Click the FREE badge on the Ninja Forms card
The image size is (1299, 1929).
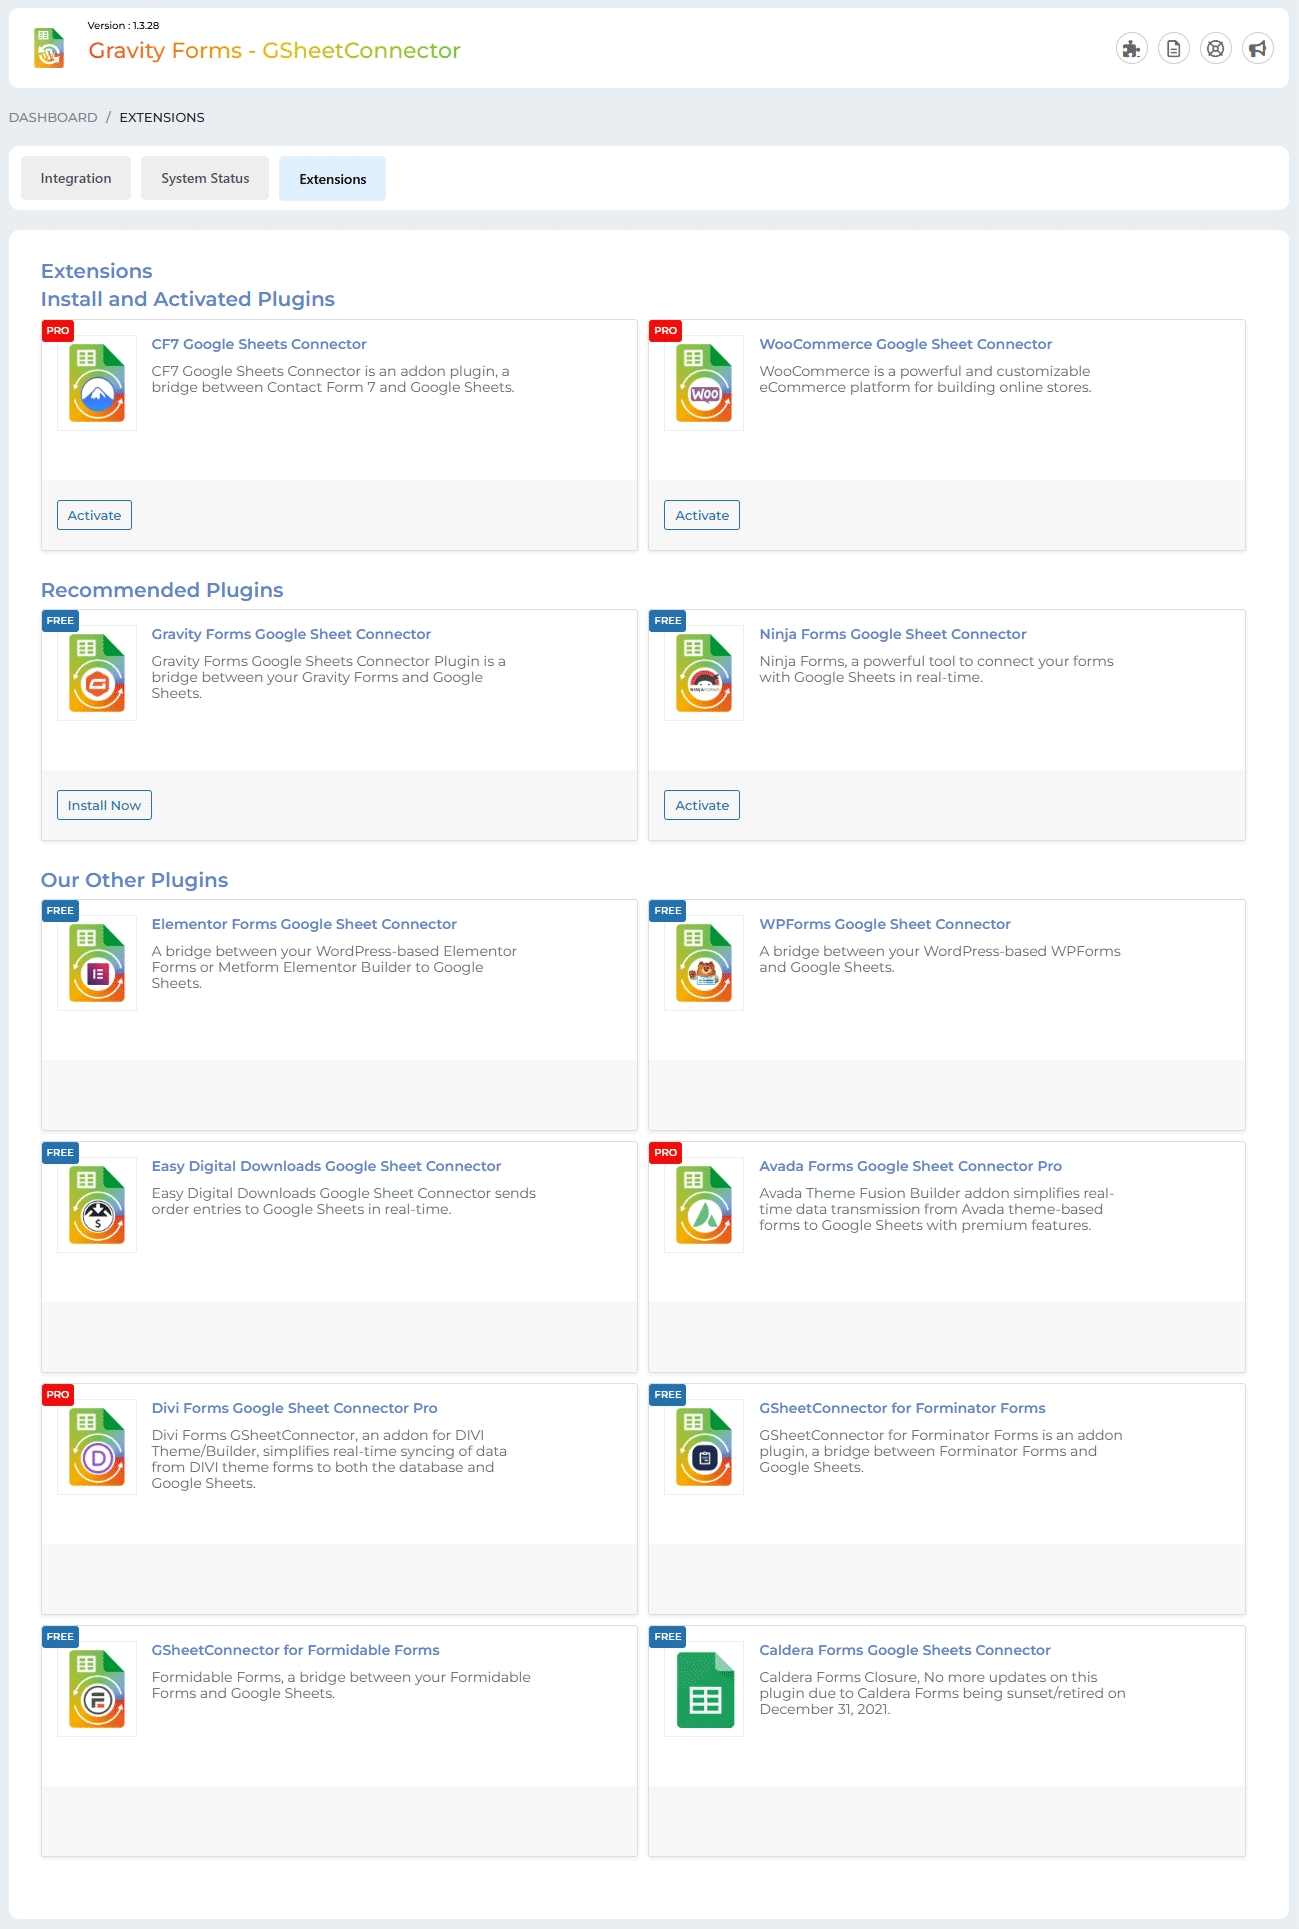[x=667, y=620]
